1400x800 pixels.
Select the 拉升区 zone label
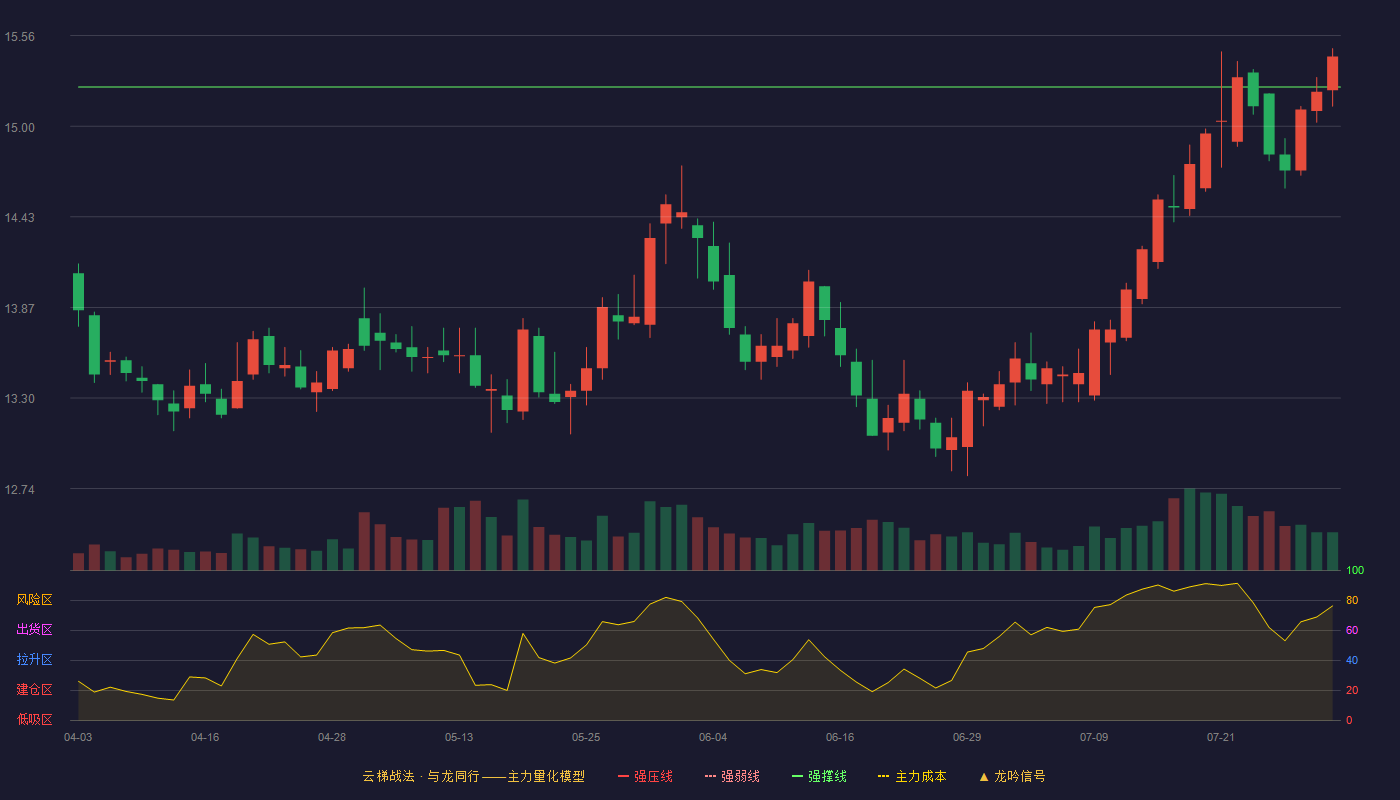click(x=34, y=660)
